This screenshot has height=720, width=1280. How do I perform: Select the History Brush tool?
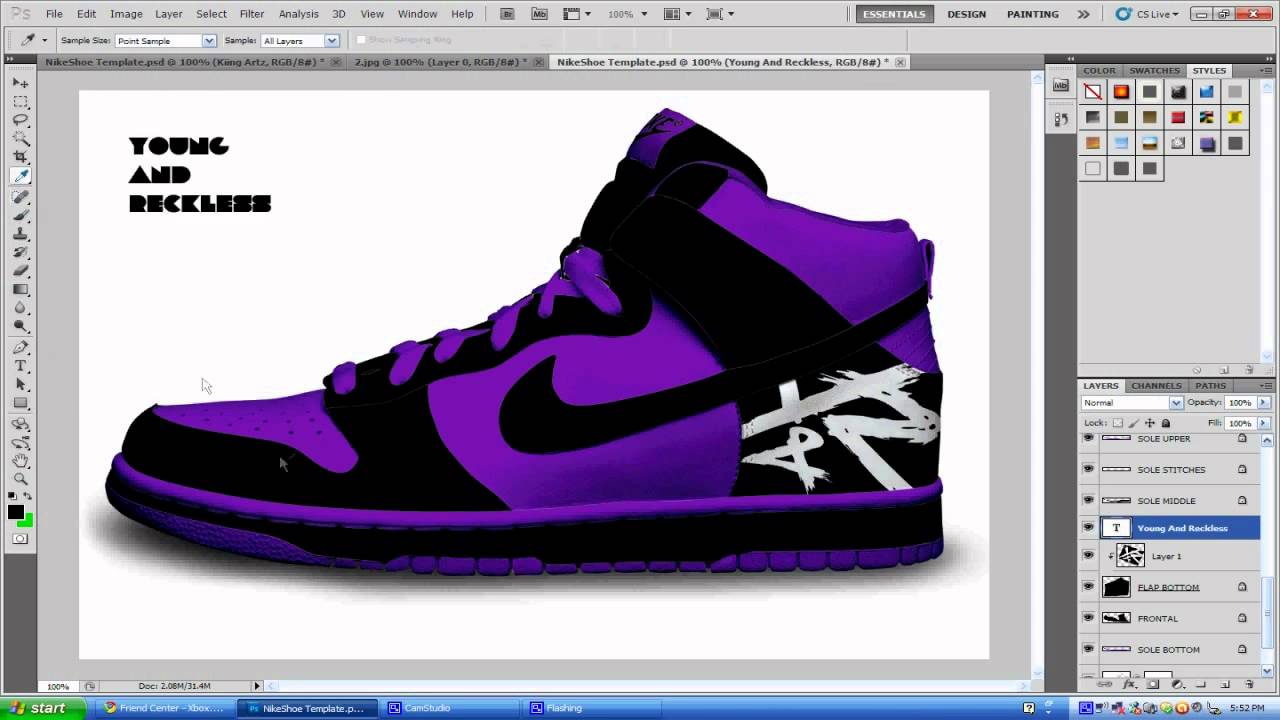[x=20, y=252]
